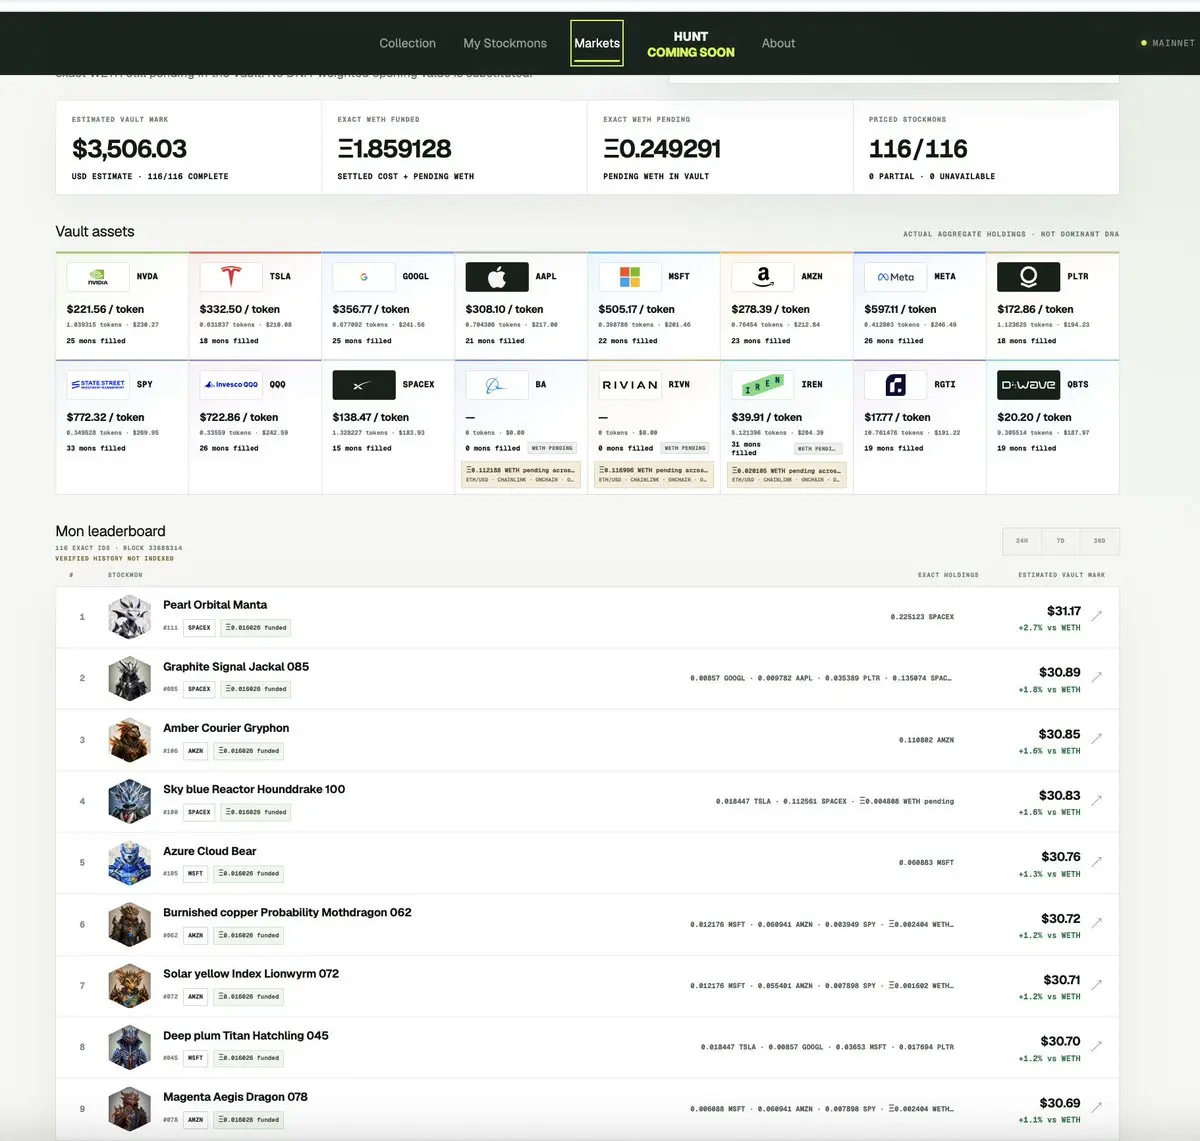Viewport: 1200px width, 1141px height.
Task: Click the $597.11 / token META price
Action: [x=900, y=309]
